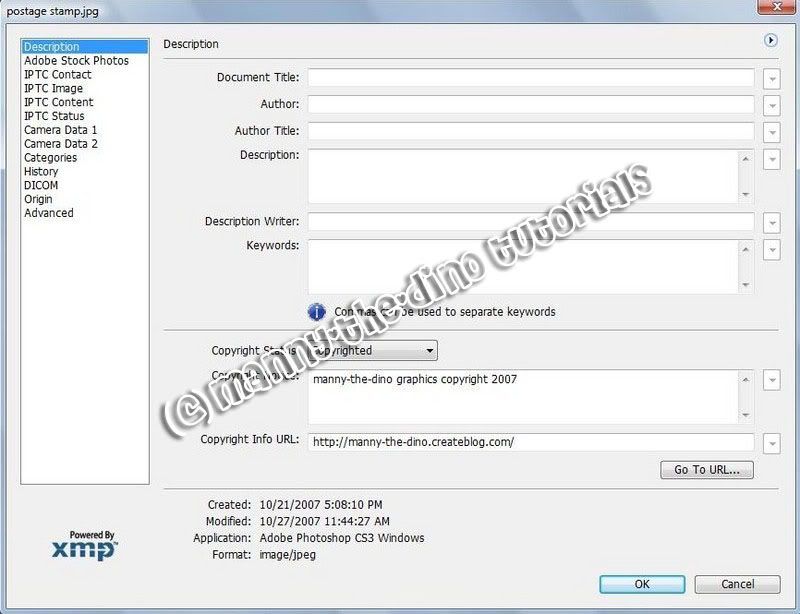Open the Description Writer dropdown arrow
The height and width of the screenshot is (614, 800).
tap(772, 223)
